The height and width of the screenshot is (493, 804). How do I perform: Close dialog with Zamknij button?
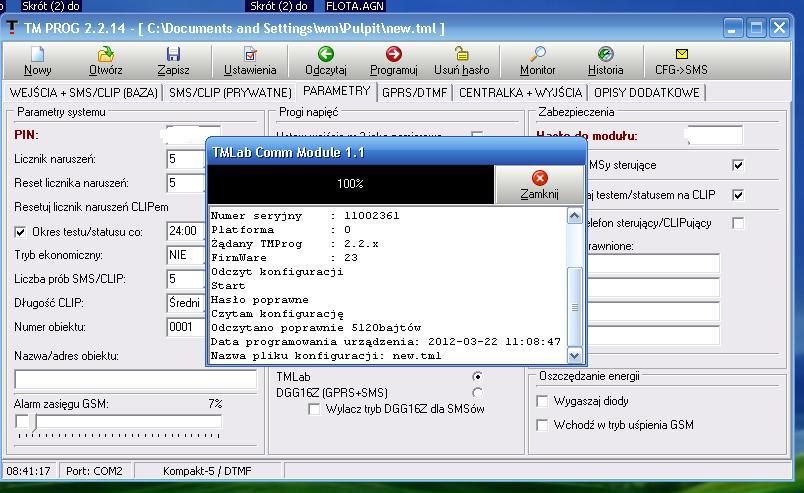click(x=539, y=185)
